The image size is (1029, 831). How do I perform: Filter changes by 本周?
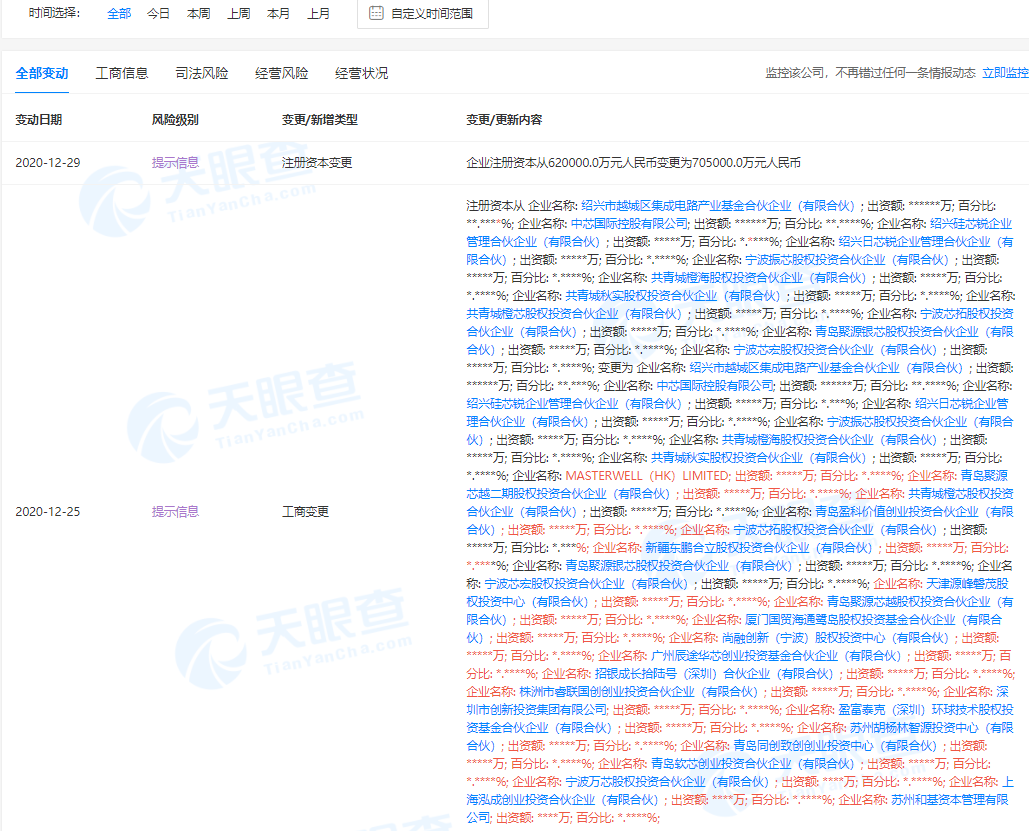[199, 13]
